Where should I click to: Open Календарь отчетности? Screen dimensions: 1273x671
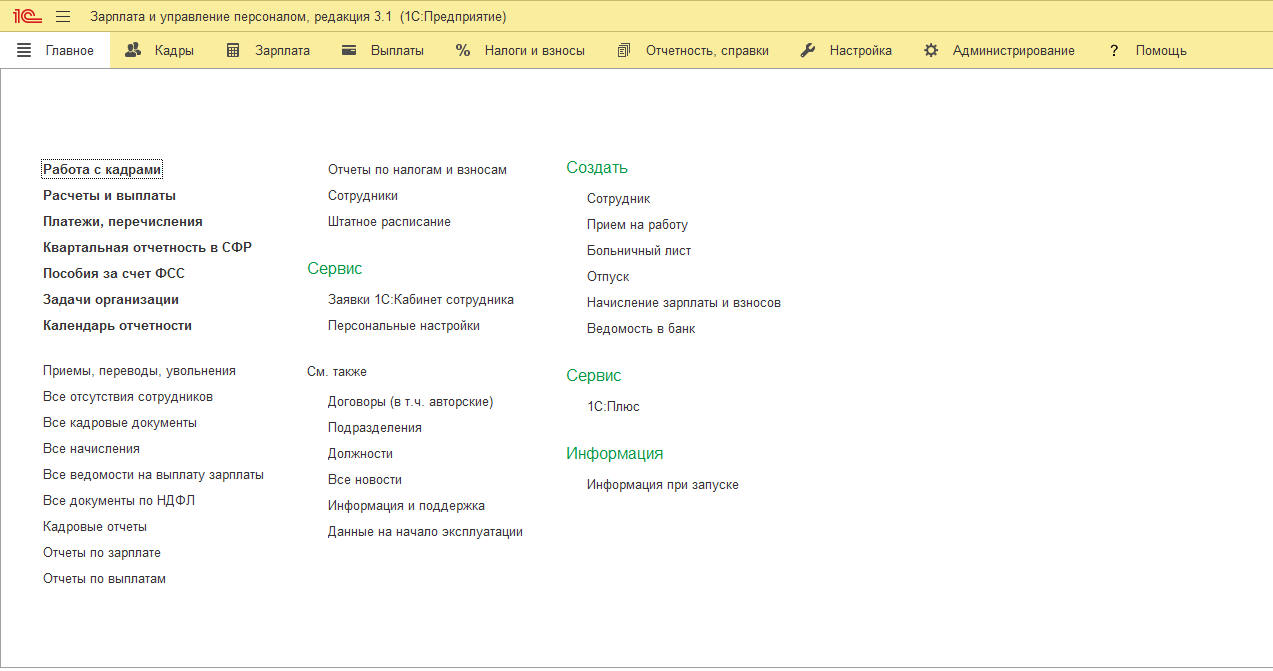(x=117, y=326)
